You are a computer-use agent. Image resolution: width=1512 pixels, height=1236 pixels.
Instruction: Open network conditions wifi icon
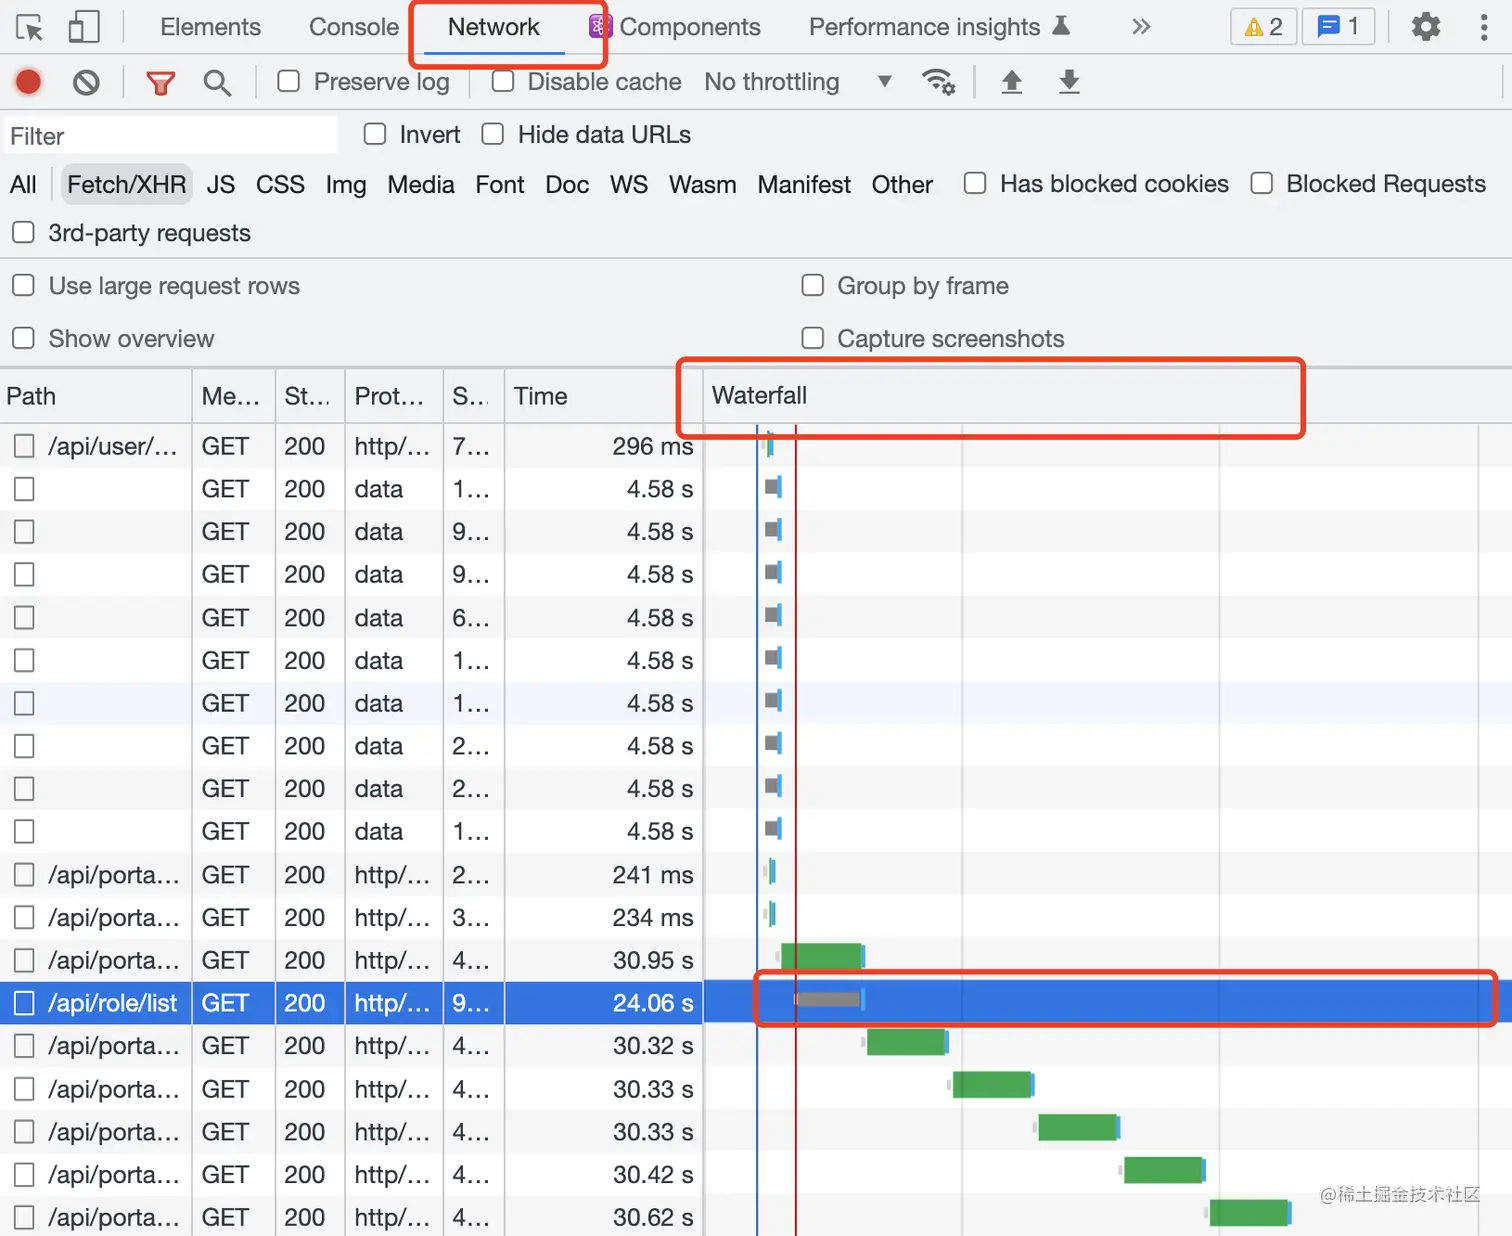[x=938, y=82]
